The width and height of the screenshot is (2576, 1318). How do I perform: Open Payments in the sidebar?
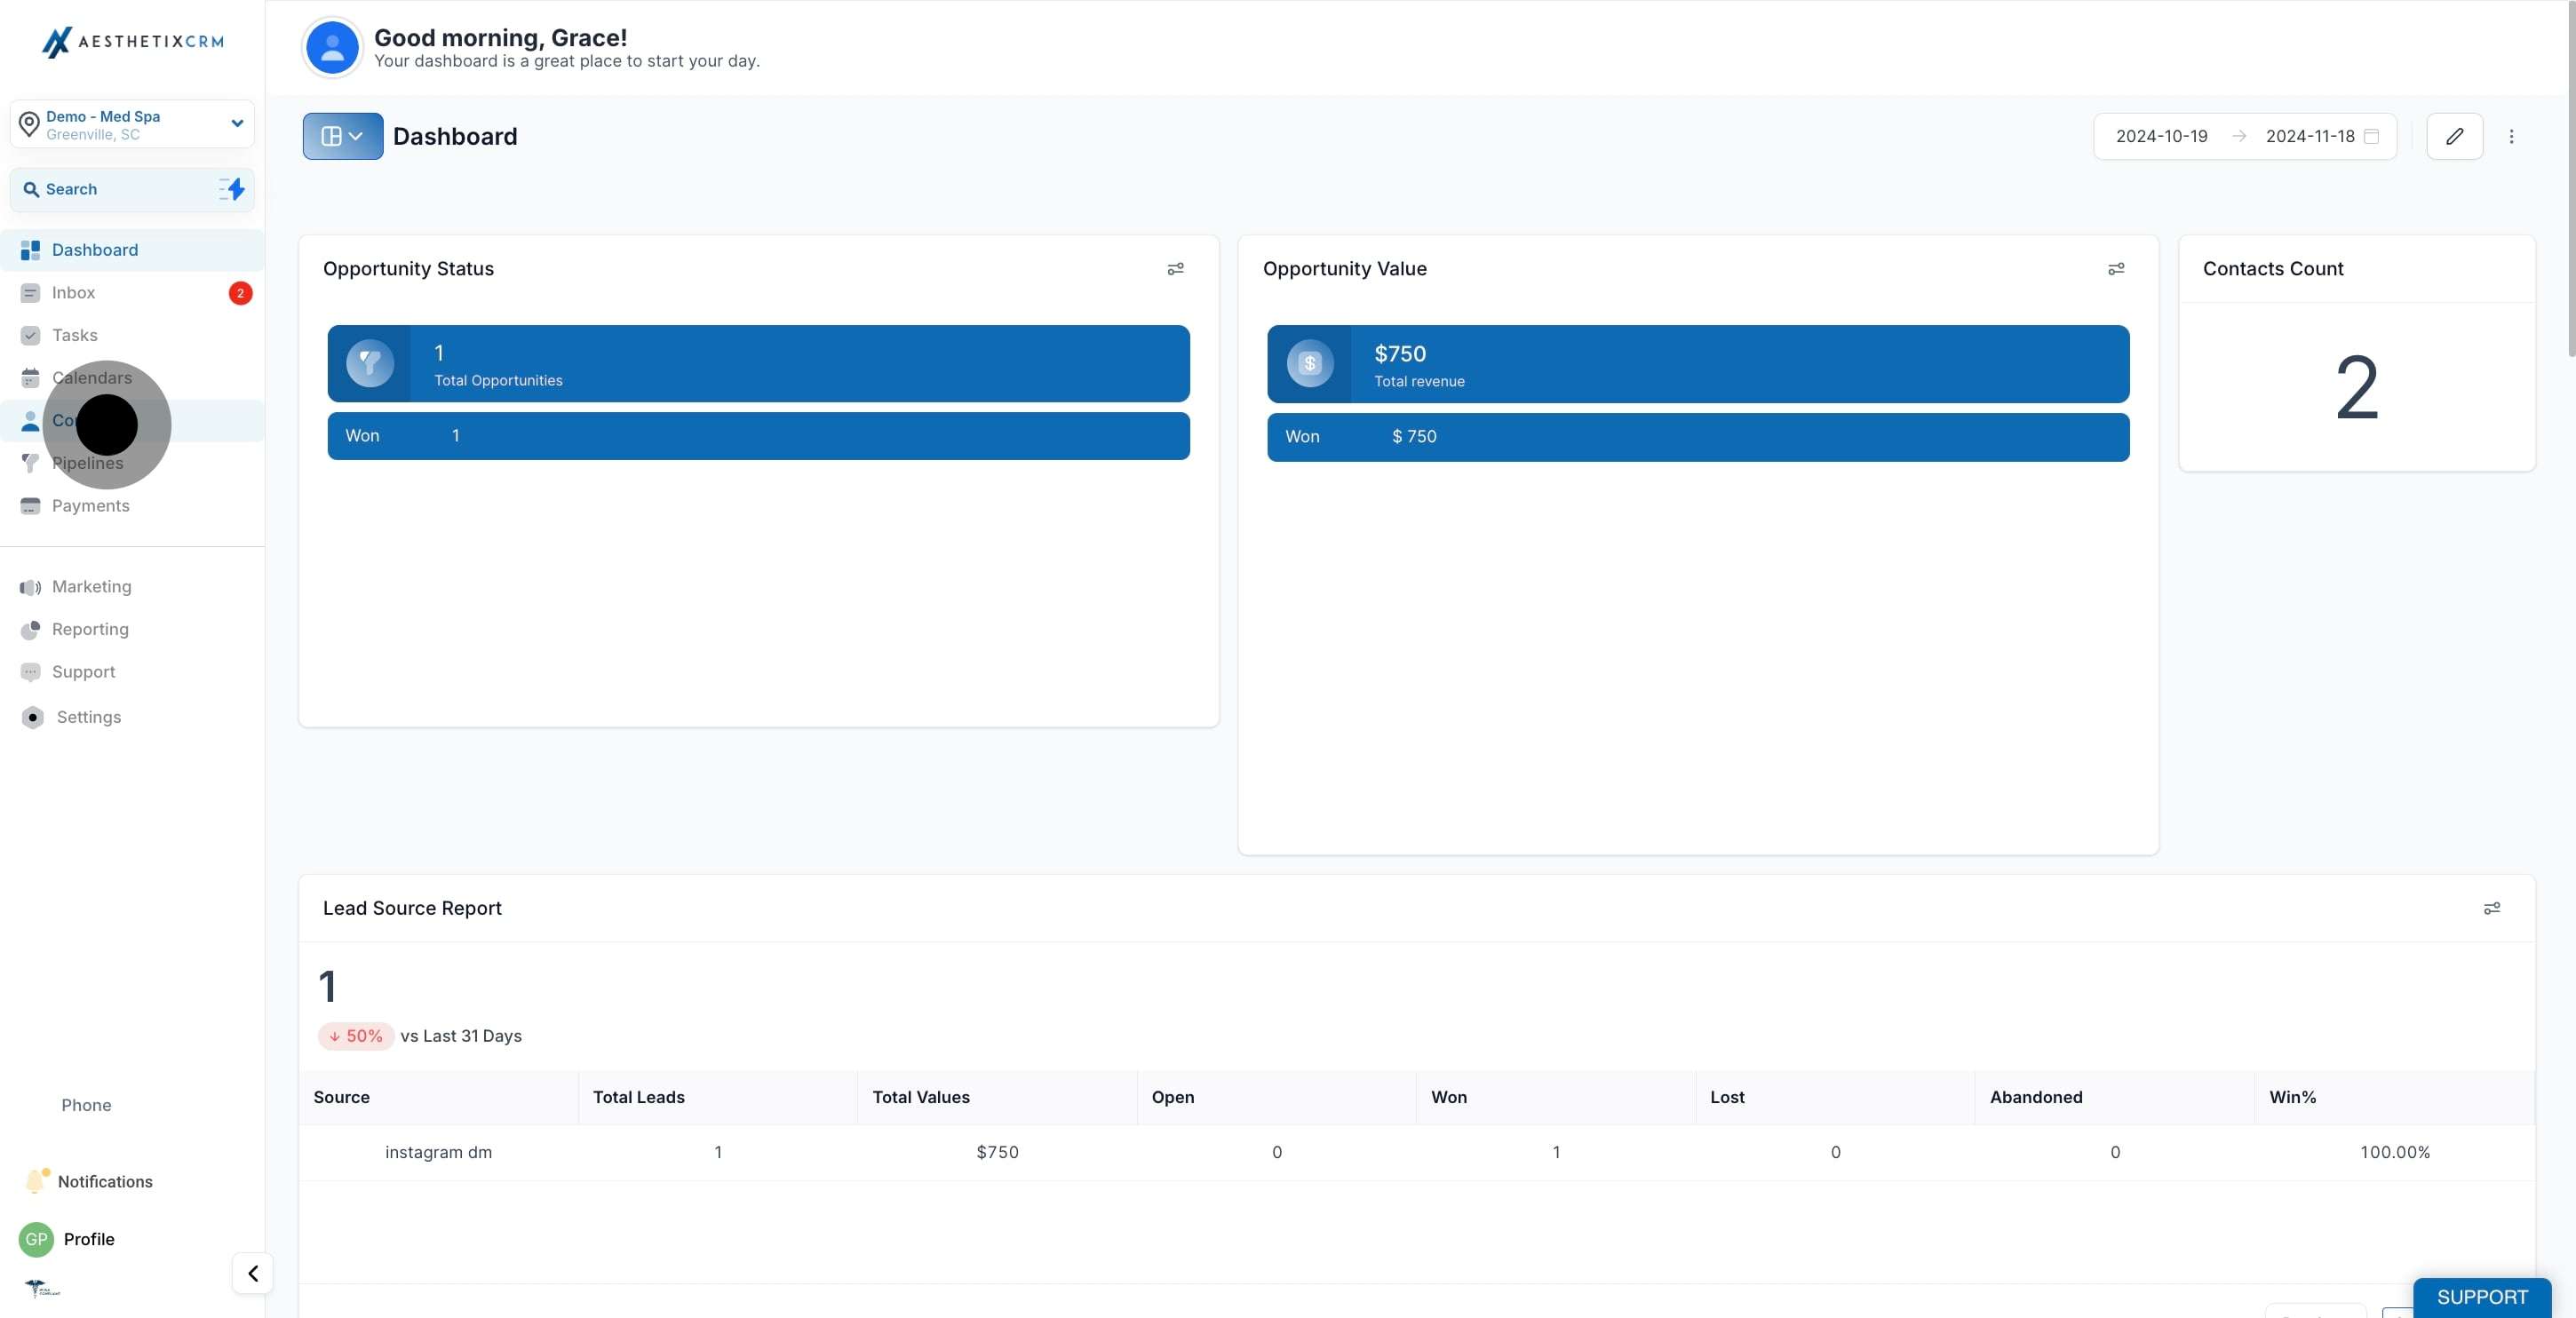(x=132, y=506)
